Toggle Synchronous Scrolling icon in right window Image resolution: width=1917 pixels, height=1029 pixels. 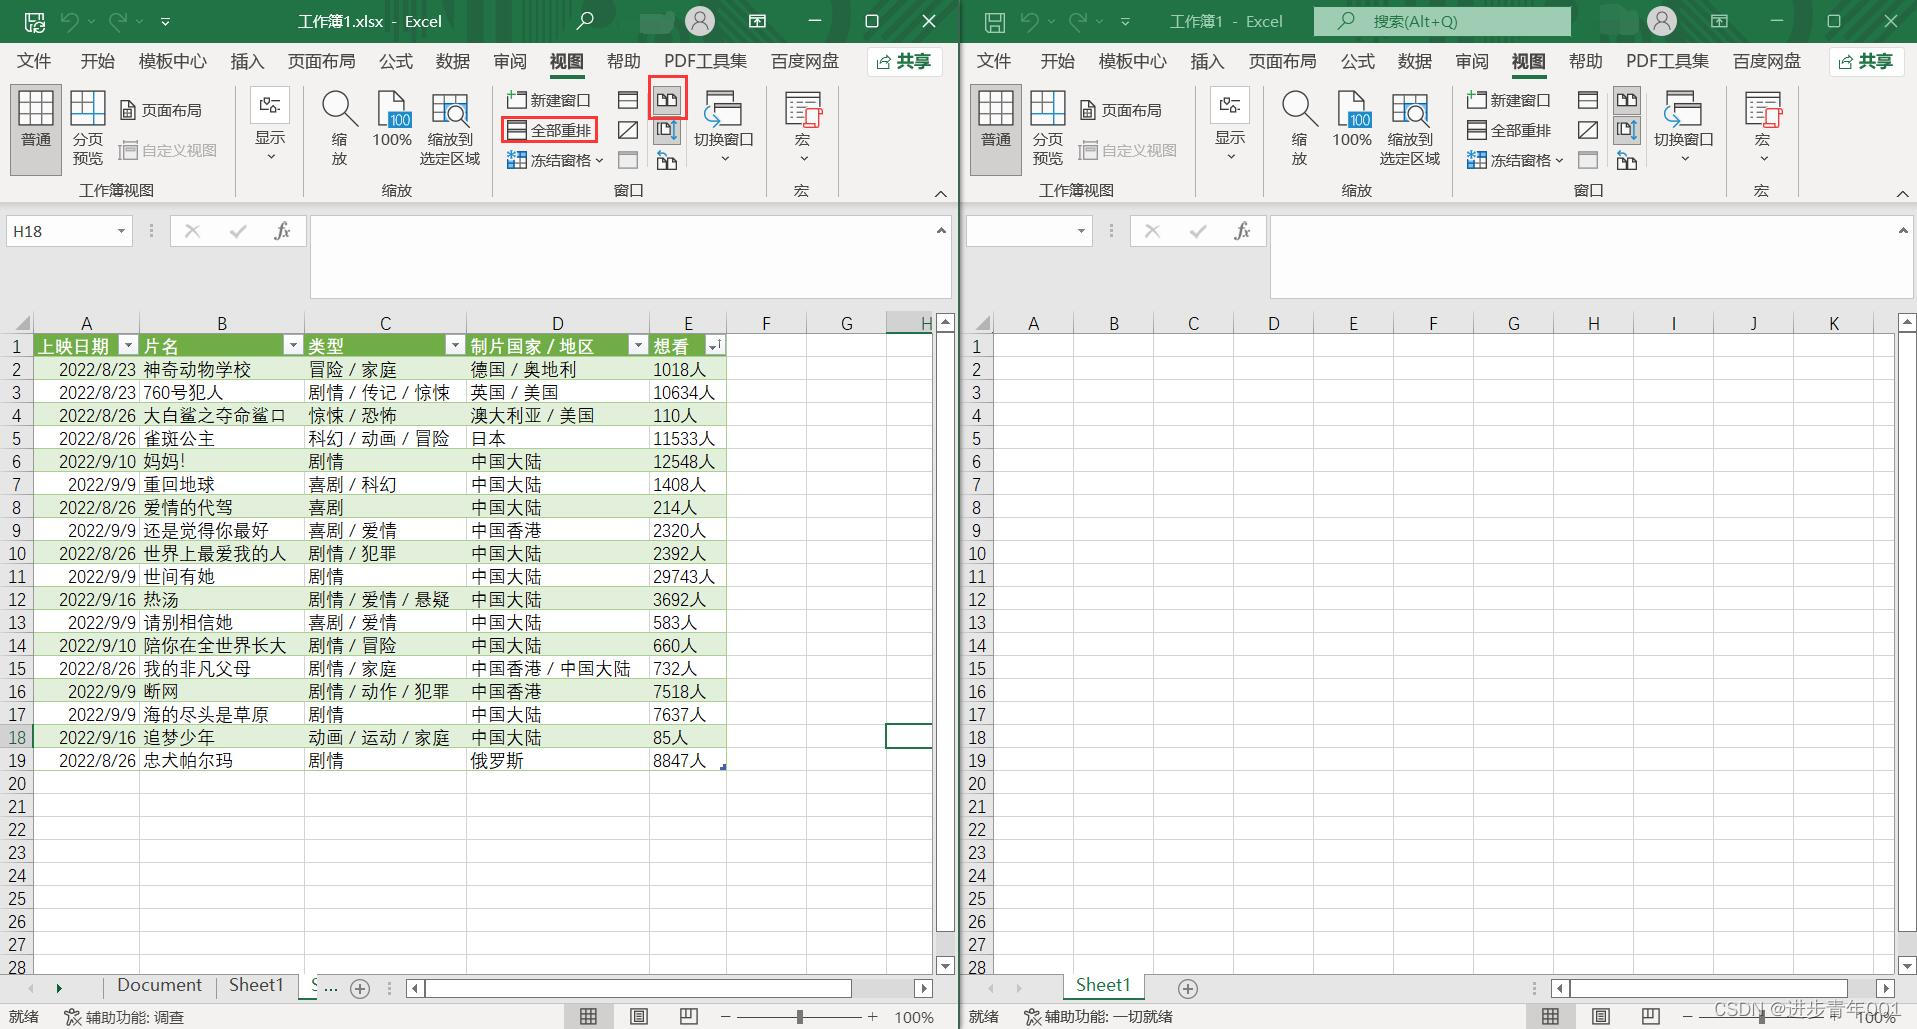coord(1627,130)
